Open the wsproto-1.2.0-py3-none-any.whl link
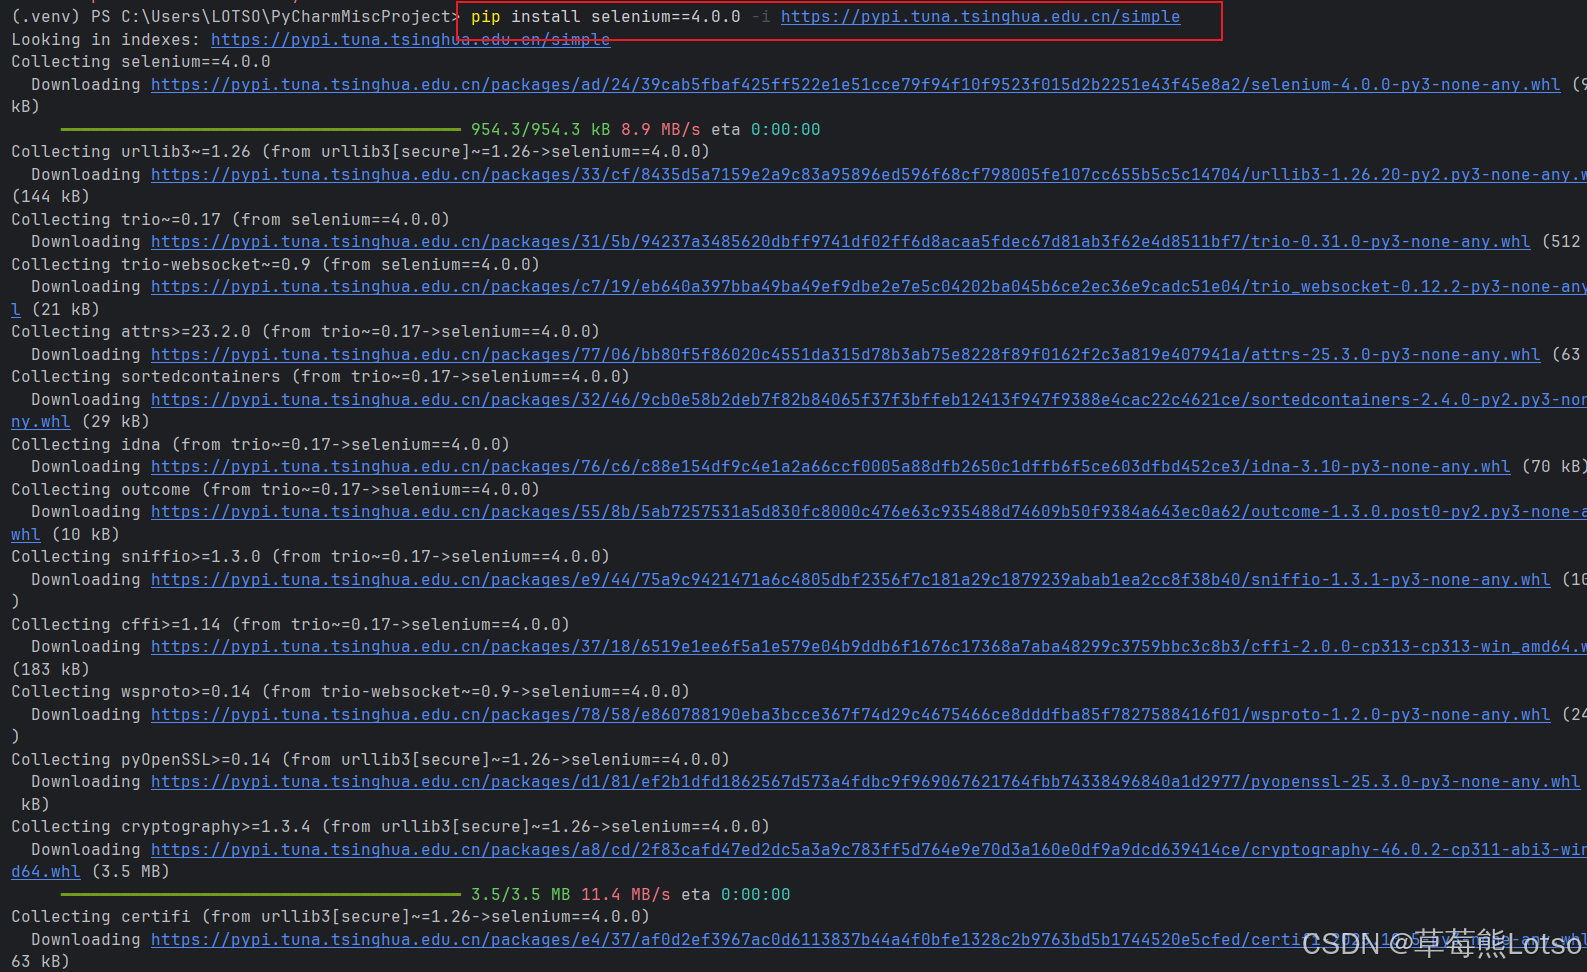Screen dimensions: 1587x972 (x=850, y=715)
